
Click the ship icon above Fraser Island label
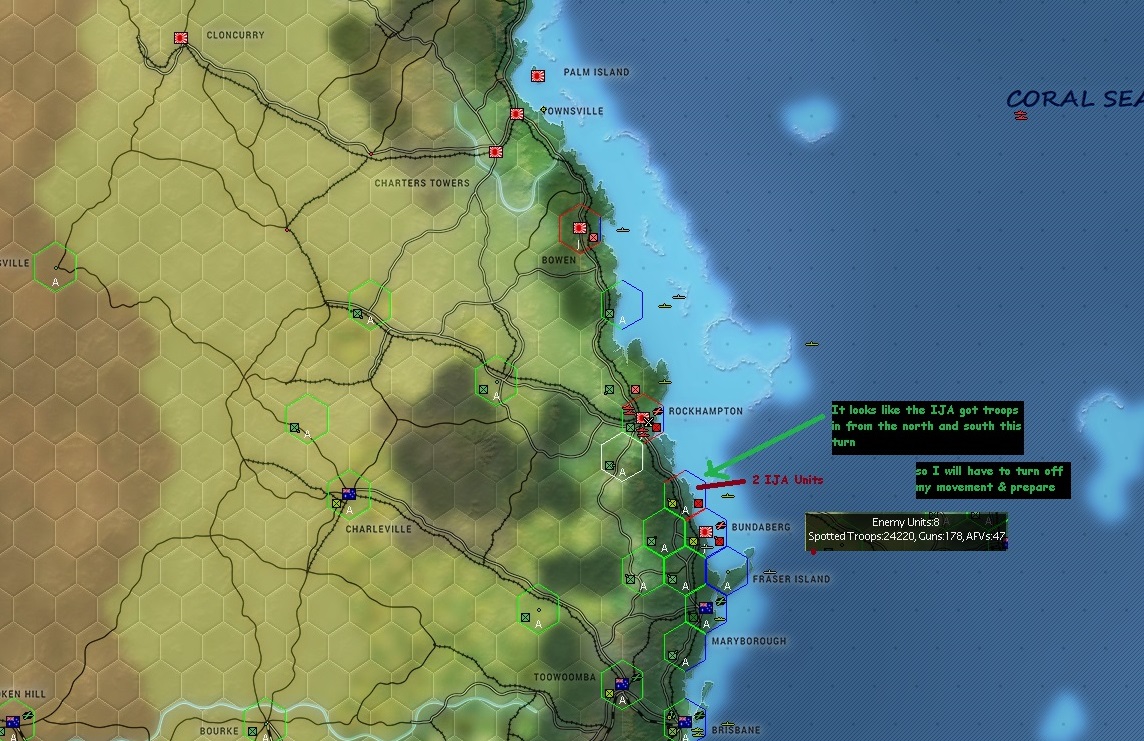pos(769,572)
